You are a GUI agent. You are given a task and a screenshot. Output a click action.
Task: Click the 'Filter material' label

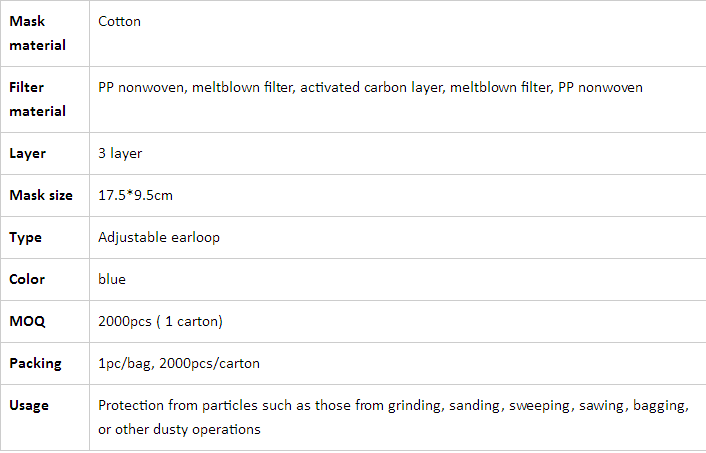(x=37, y=99)
